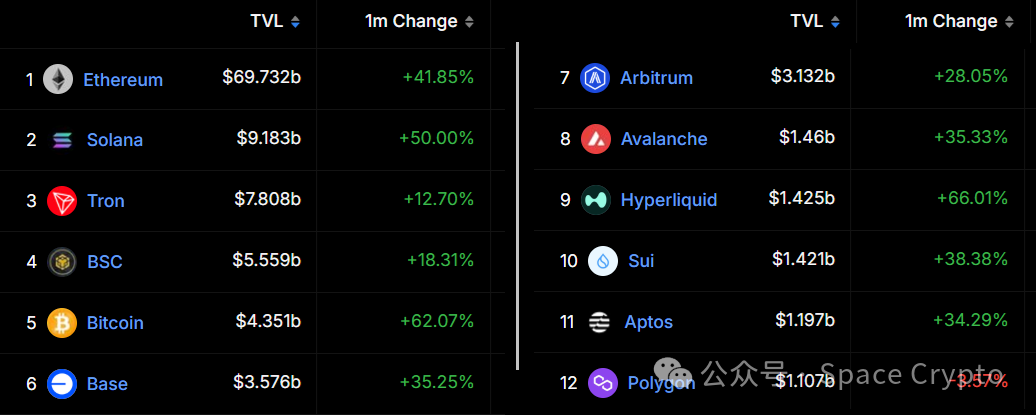This screenshot has width=1036, height=415.
Task: Click the BSC chain logo icon
Action: tap(62, 262)
